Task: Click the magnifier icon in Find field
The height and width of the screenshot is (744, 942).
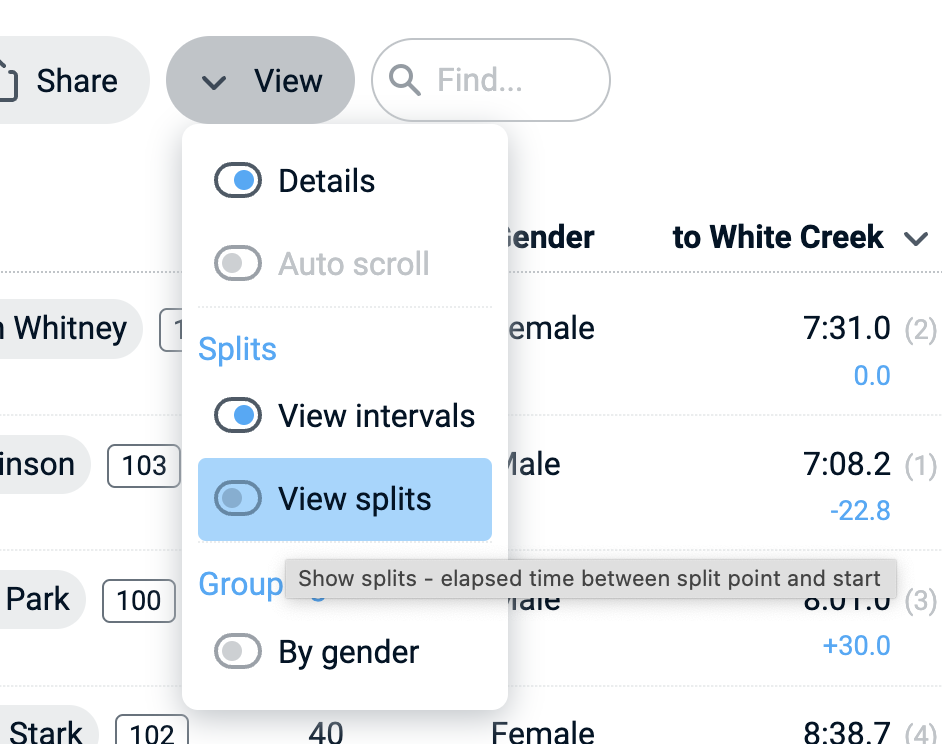Action: [405, 80]
